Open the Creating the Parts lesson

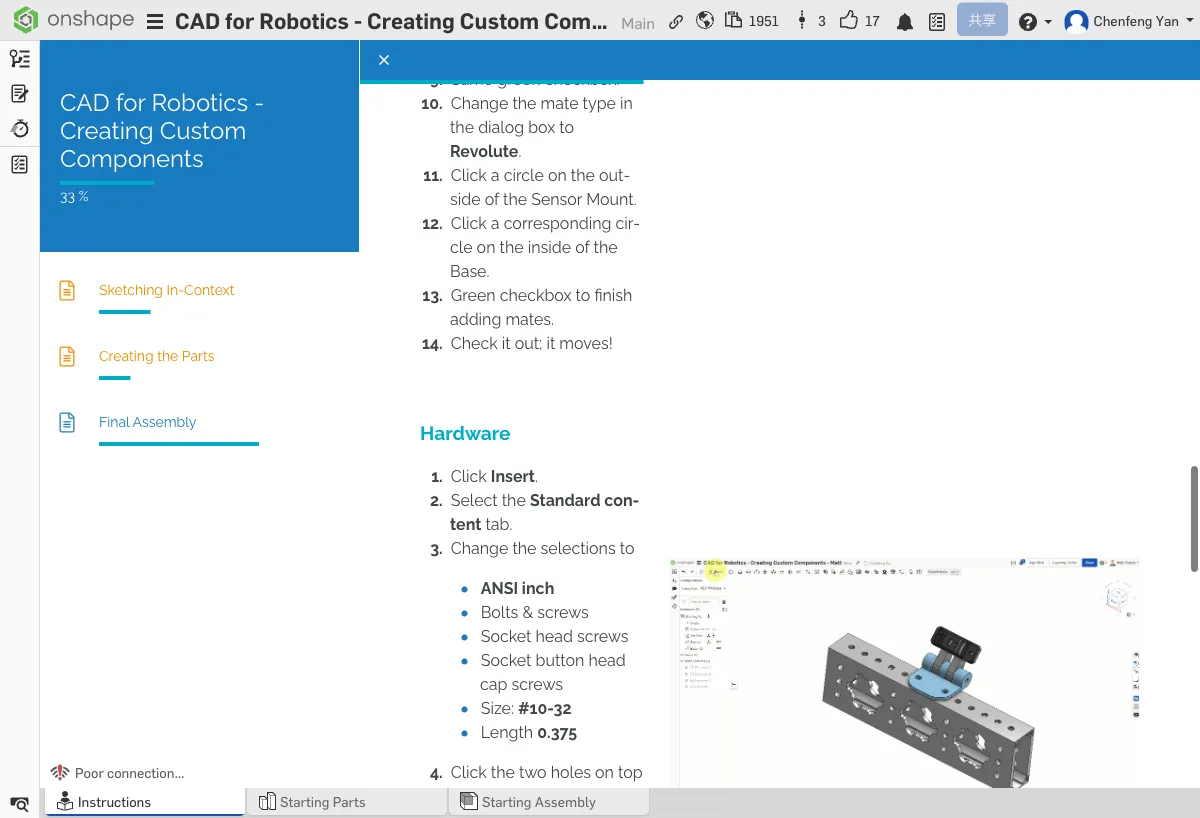[x=156, y=356]
